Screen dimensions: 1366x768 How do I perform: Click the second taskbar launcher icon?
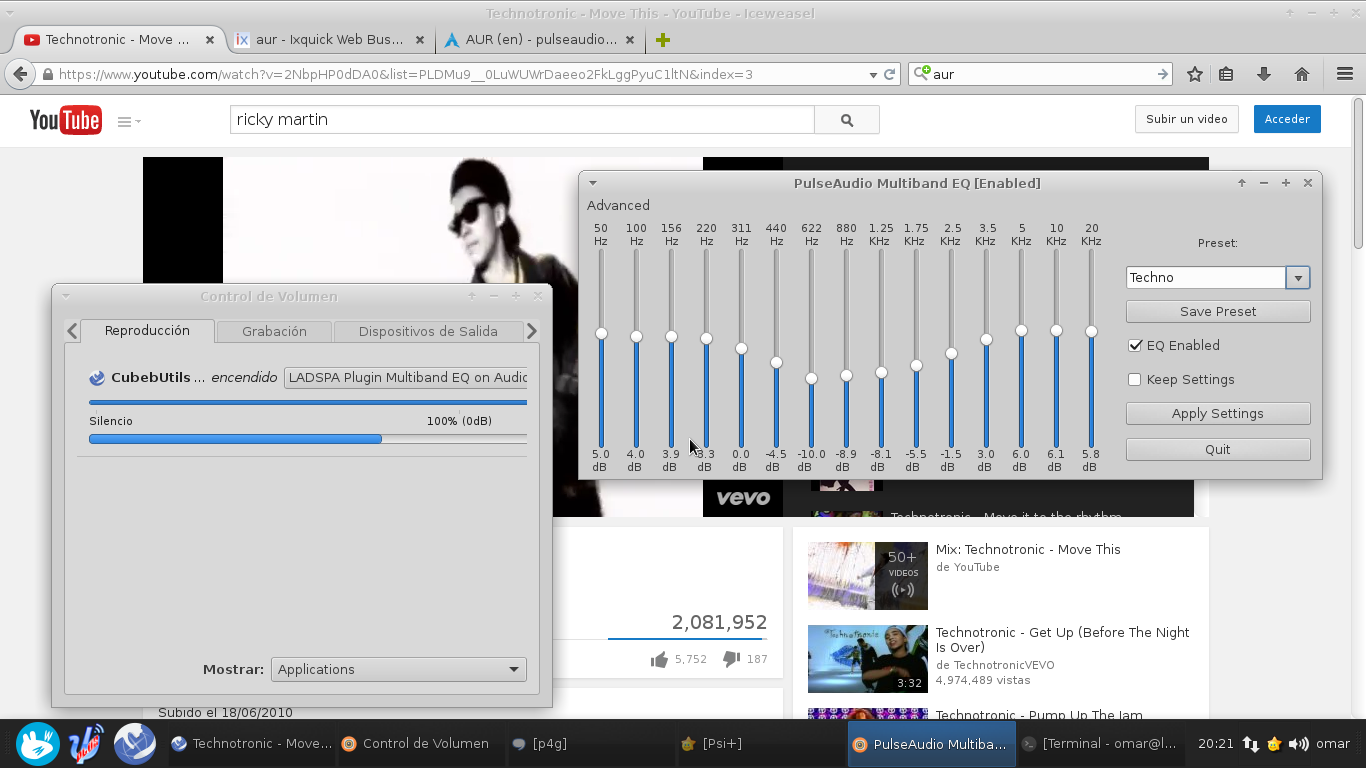click(87, 744)
